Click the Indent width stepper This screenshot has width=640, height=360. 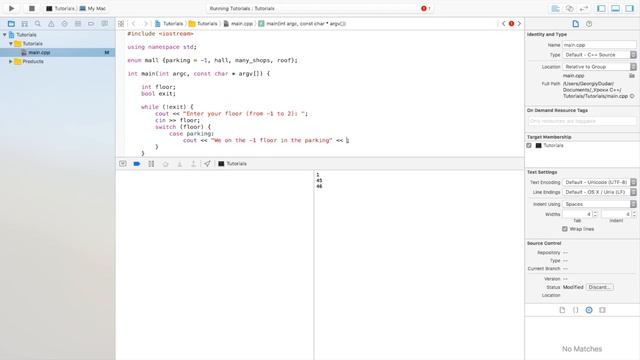coord(634,214)
